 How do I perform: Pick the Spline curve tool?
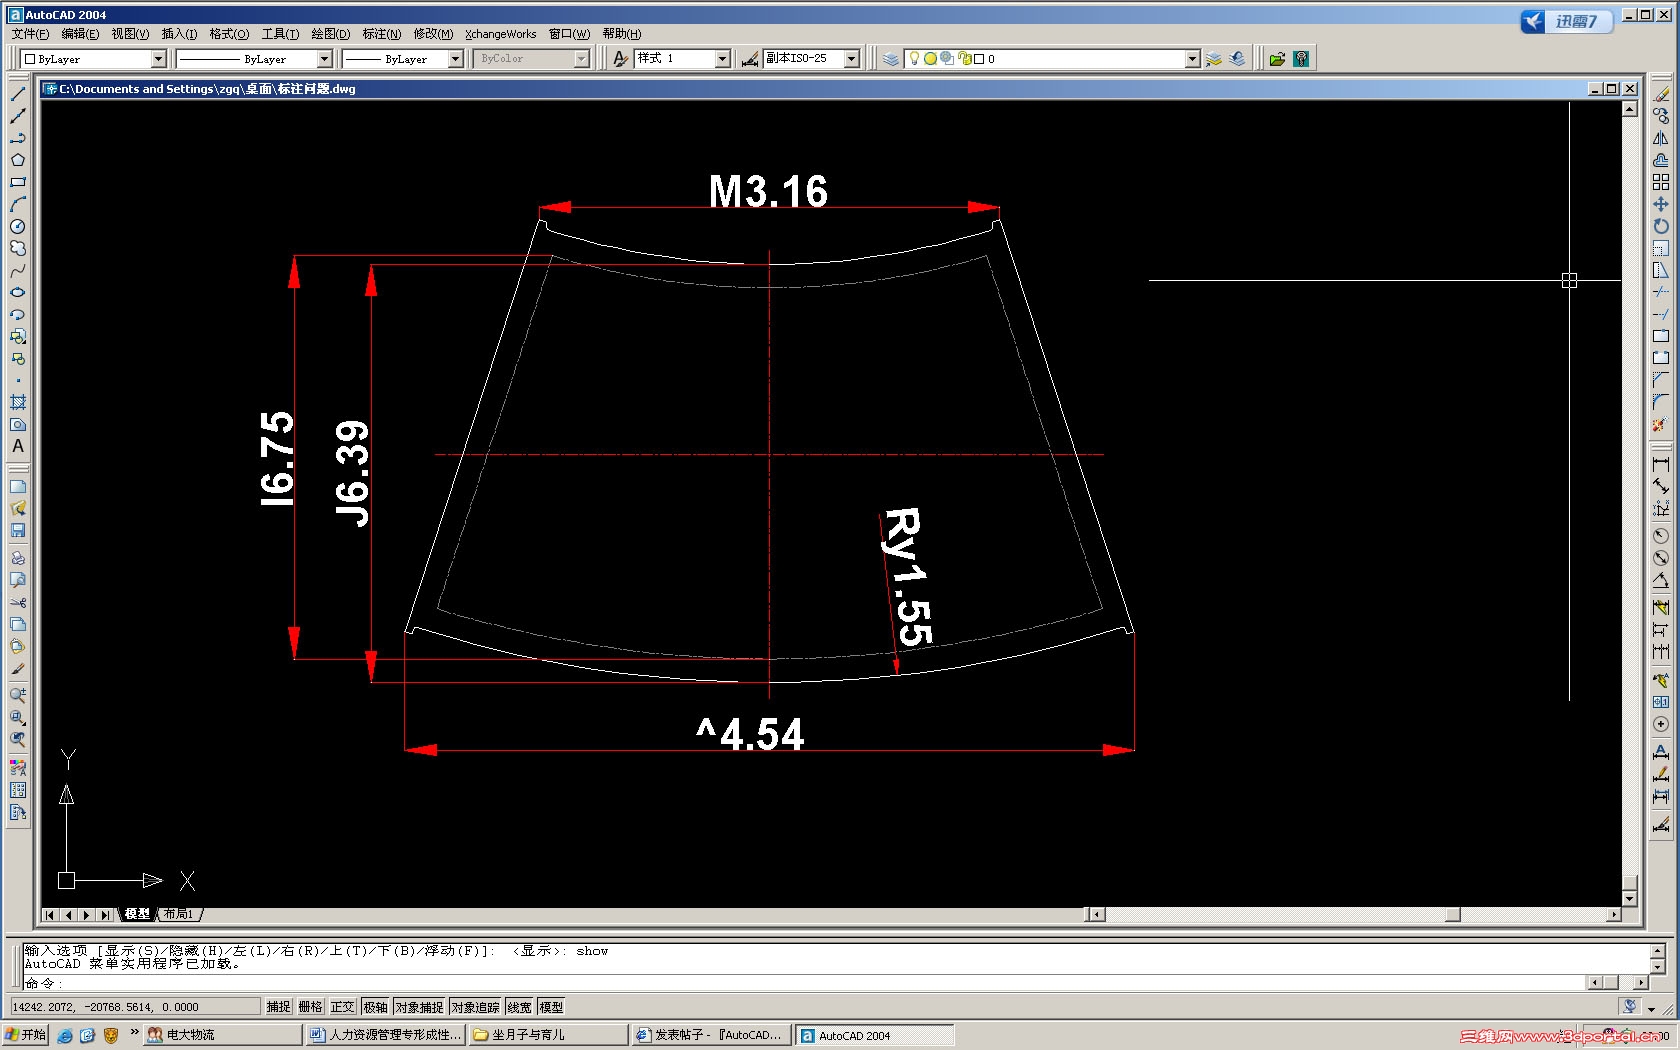18,270
